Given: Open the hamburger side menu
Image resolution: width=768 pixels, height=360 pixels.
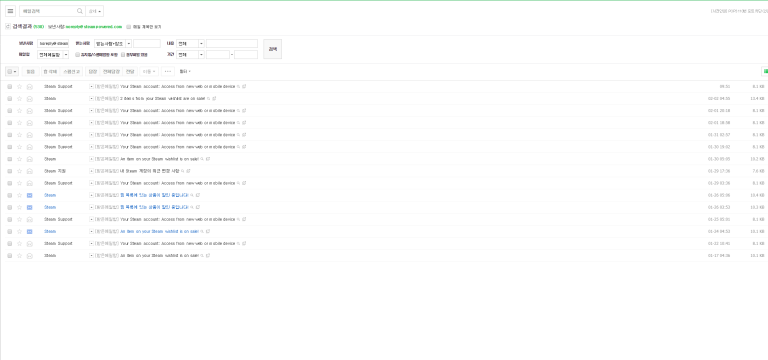Looking at the screenshot, I should click(10, 11).
